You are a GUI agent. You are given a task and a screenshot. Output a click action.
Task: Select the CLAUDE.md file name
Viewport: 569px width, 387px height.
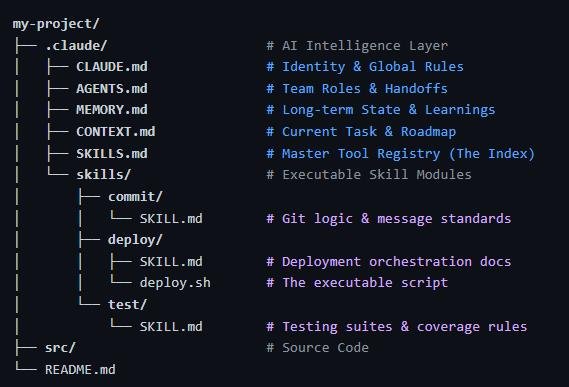click(112, 67)
